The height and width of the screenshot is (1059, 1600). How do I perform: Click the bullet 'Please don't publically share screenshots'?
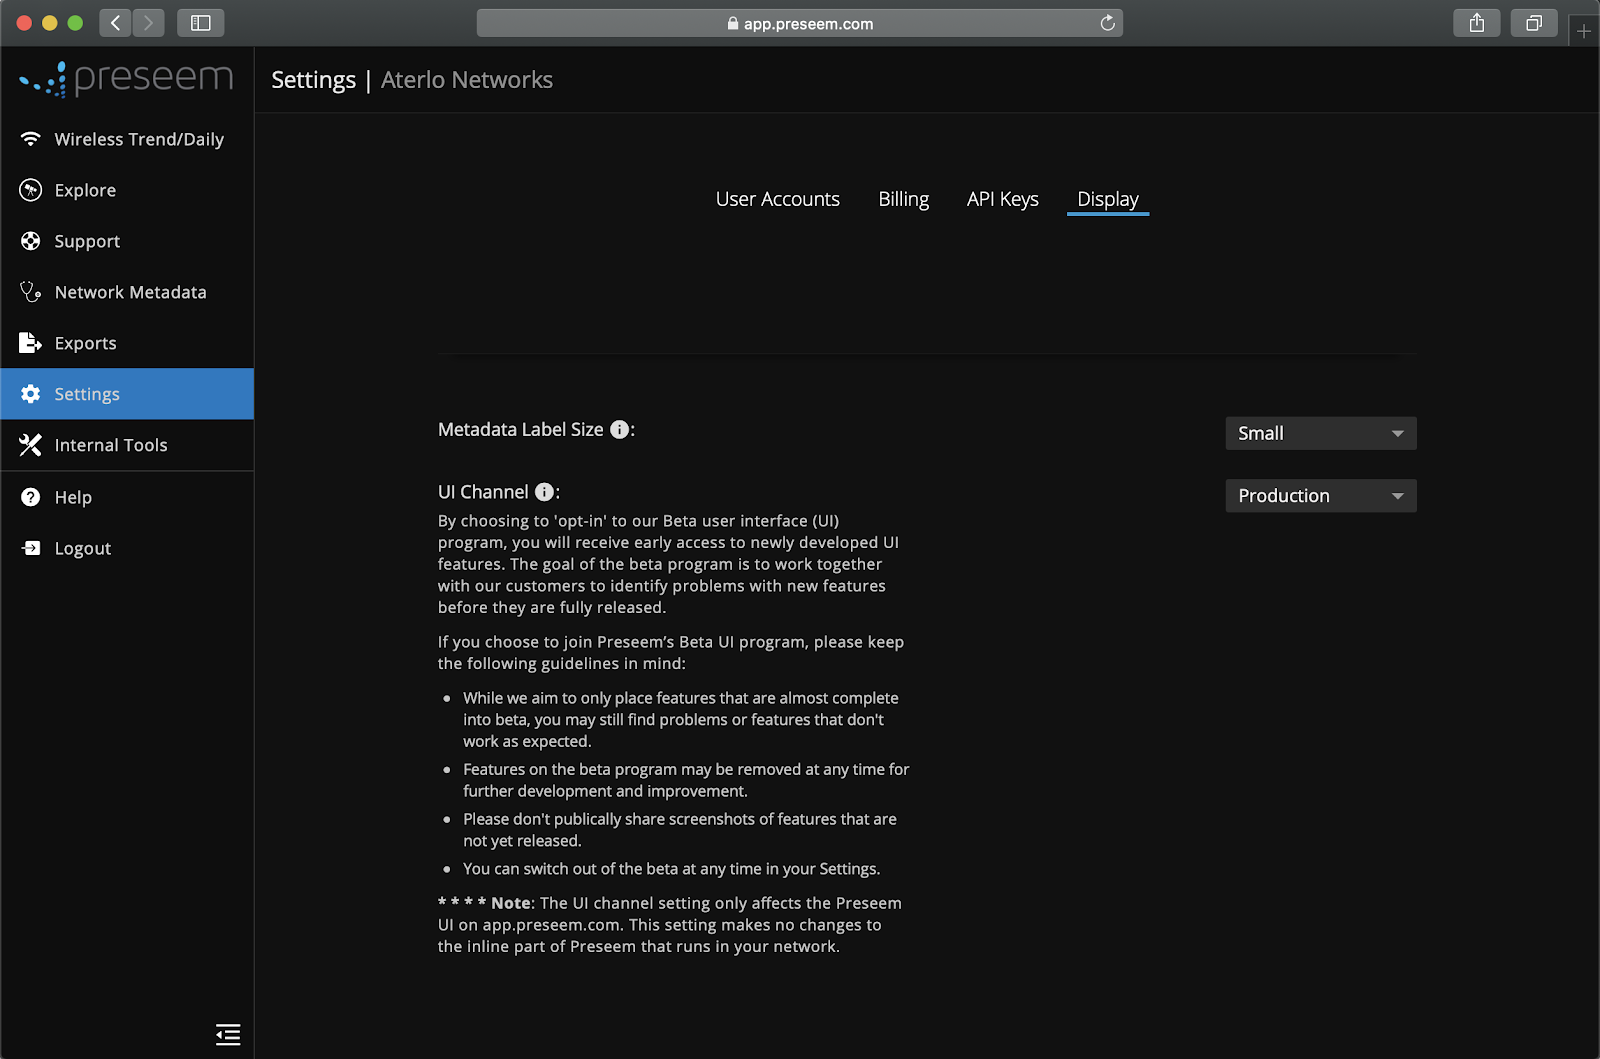pyautogui.click(x=680, y=830)
